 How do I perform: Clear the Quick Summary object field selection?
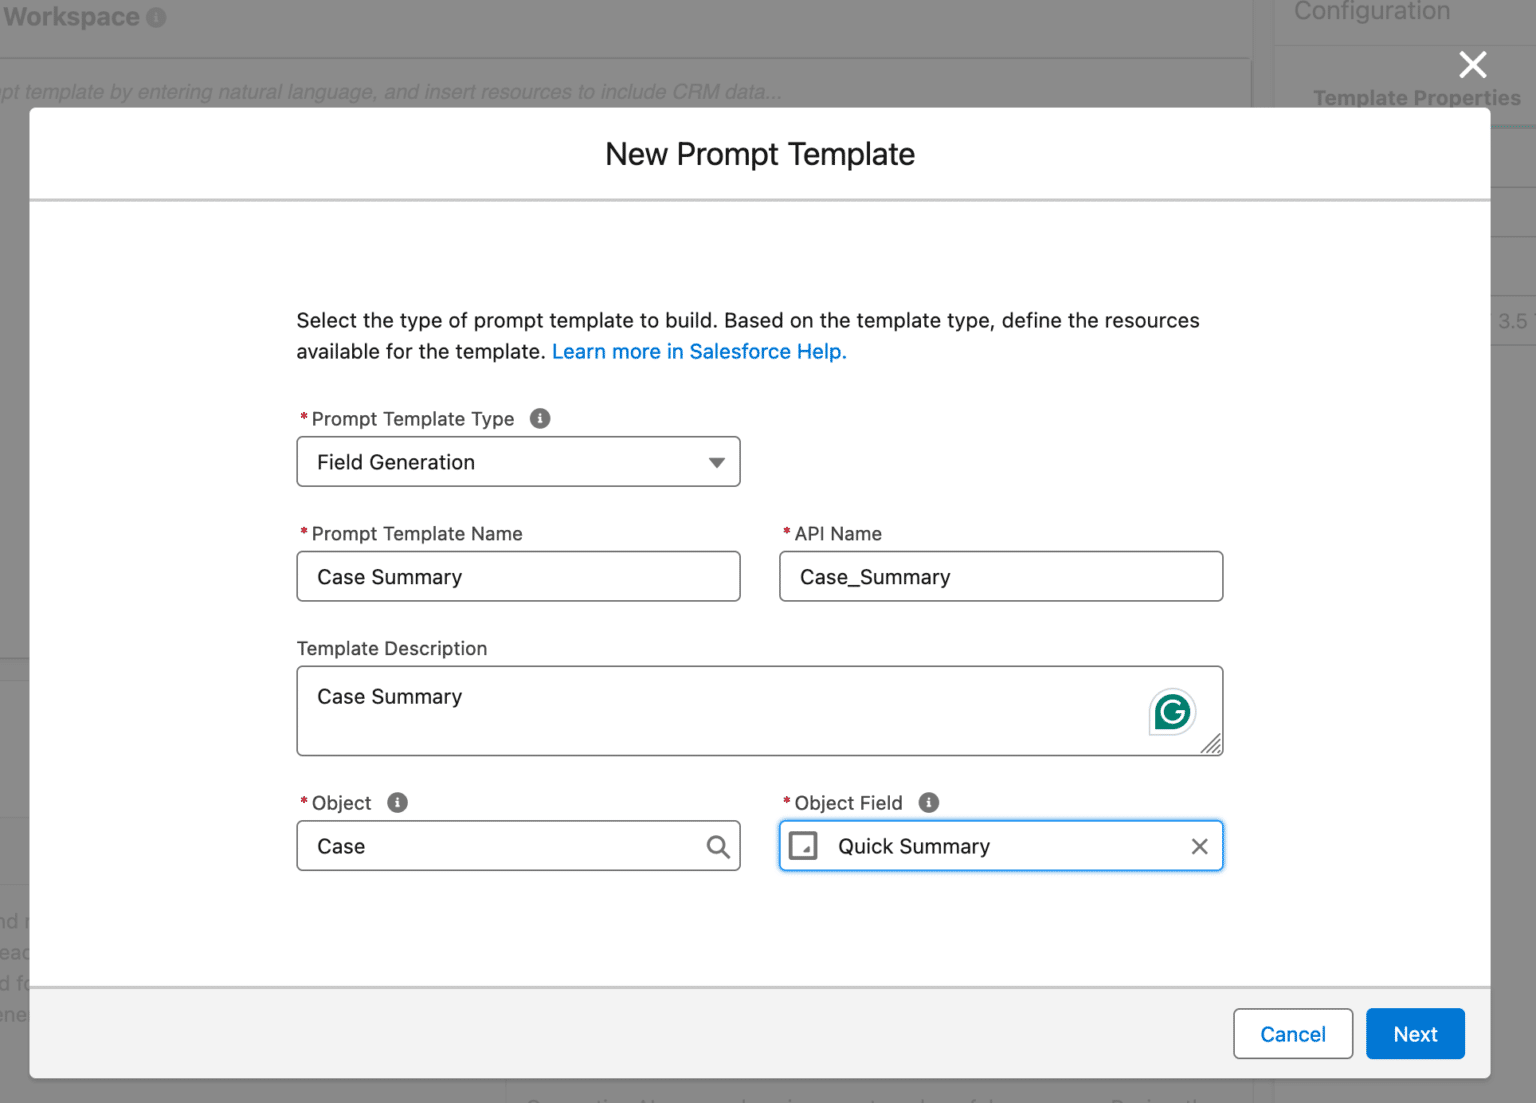pyautogui.click(x=1199, y=846)
